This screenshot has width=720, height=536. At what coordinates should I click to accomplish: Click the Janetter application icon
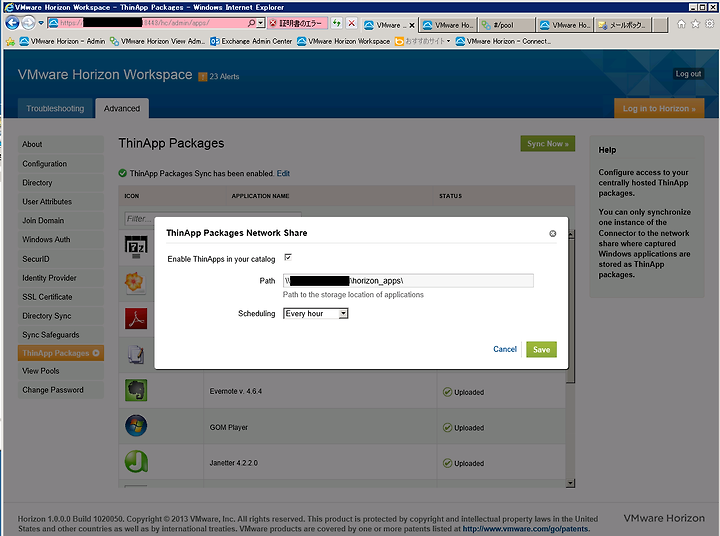(136, 462)
